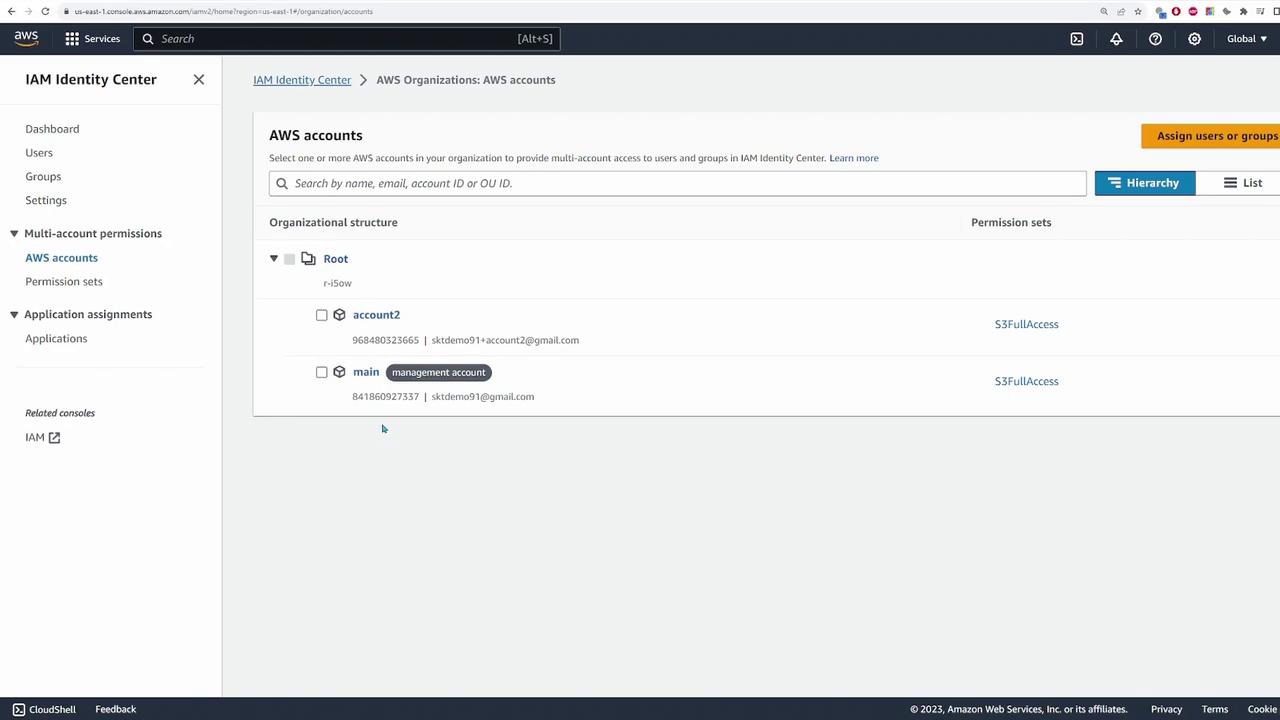Image resolution: width=1280 pixels, height=720 pixels.
Task: Click the AWS logo home icon
Action: pos(26,38)
